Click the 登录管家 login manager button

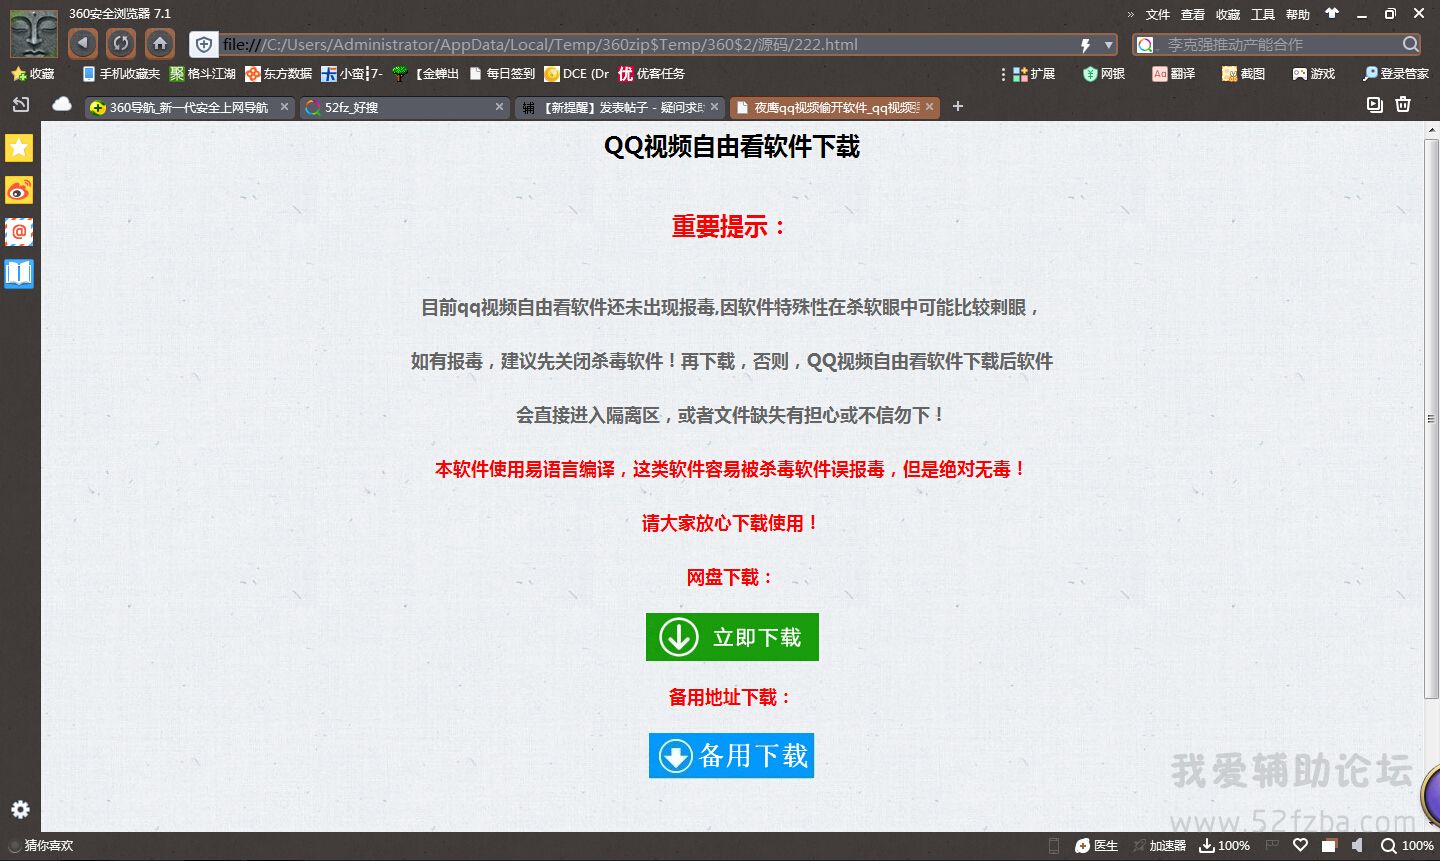click(x=1396, y=74)
